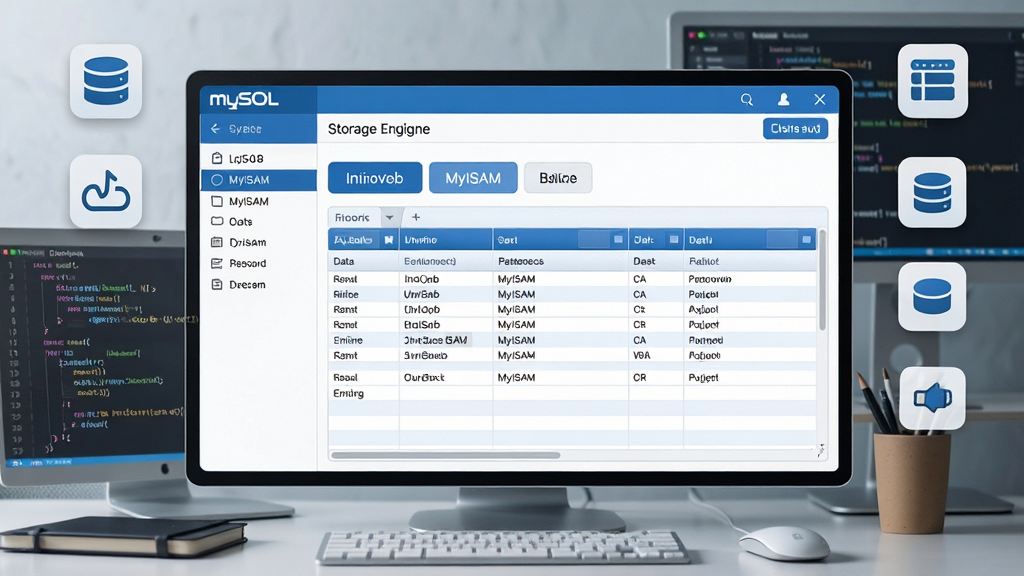Click database cylinder tile above megaphone tile

coord(932,296)
